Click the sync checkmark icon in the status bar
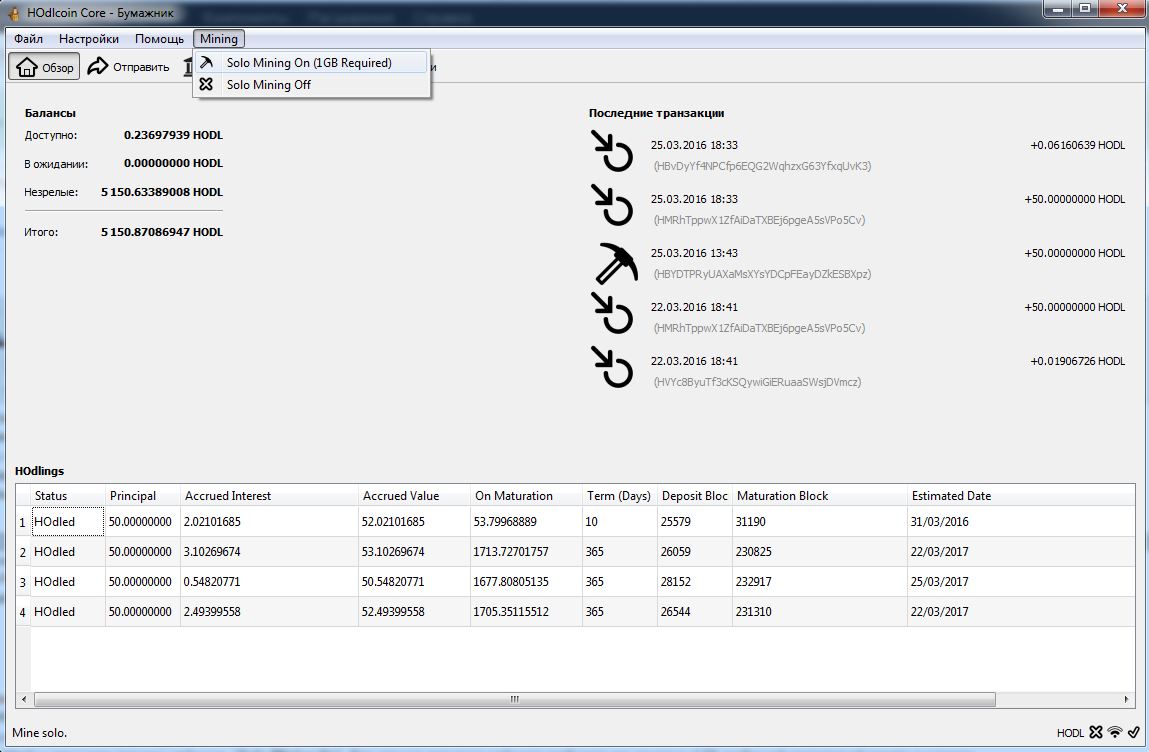Image resolution: width=1149 pixels, height=752 pixels. [1133, 732]
